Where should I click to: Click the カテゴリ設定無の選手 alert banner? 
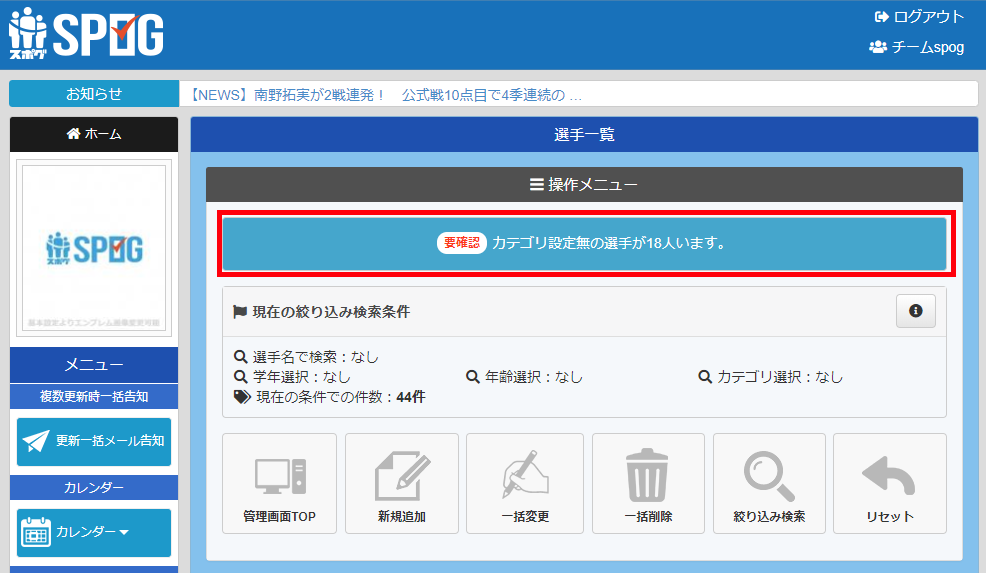click(584, 243)
